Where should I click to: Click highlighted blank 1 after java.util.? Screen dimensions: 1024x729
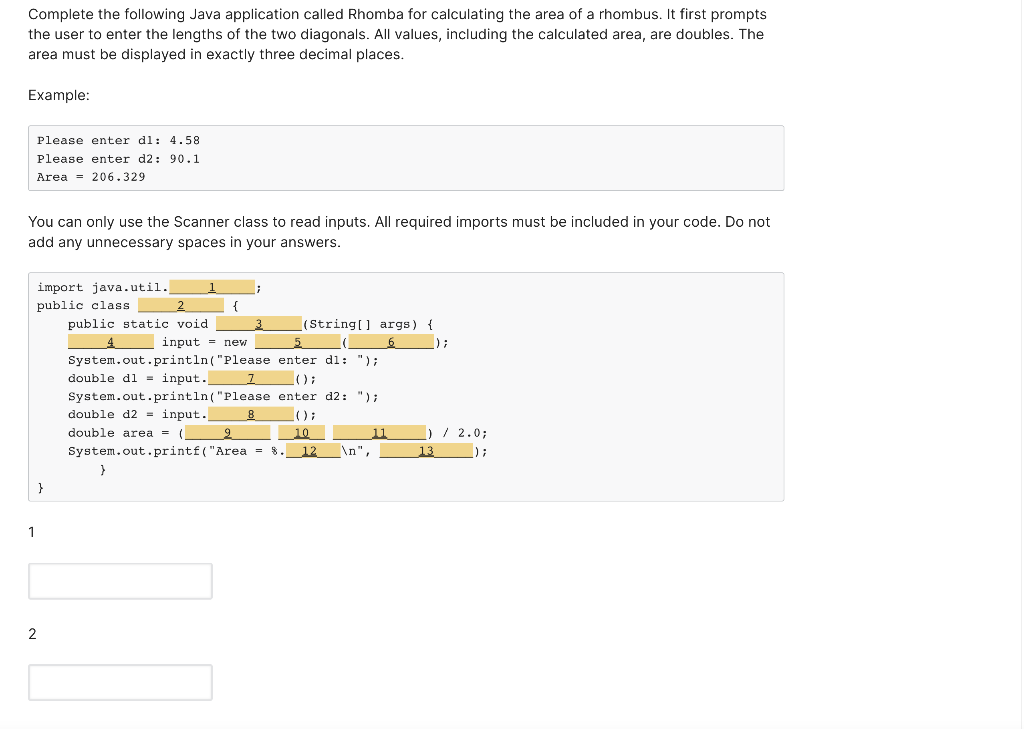click(x=211, y=287)
